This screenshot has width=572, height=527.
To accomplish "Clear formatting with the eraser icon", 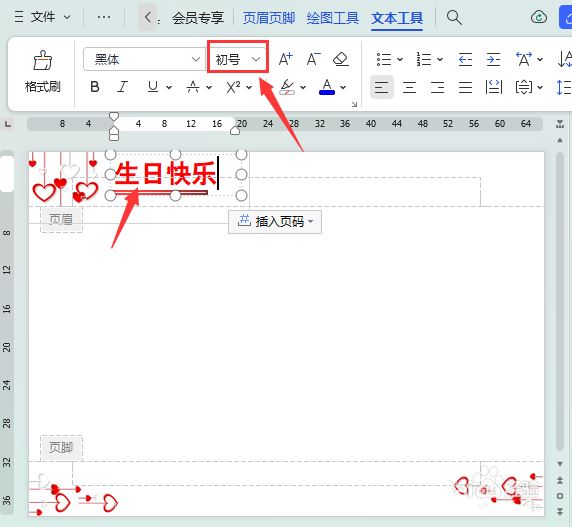I will pos(341,59).
